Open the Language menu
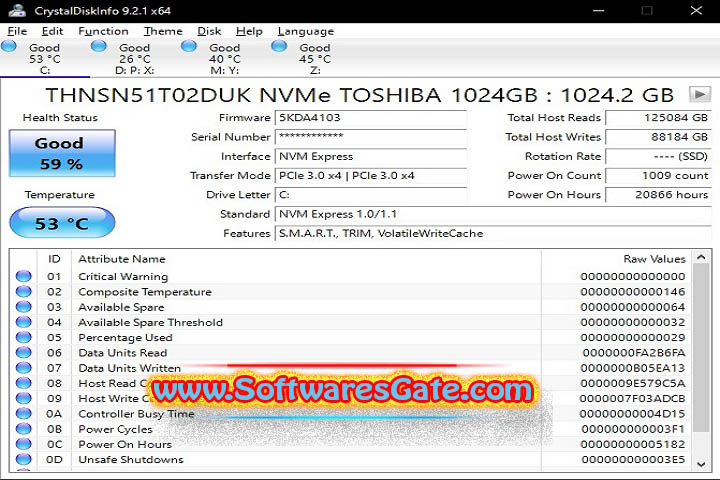The image size is (720, 480). pyautogui.click(x=306, y=31)
